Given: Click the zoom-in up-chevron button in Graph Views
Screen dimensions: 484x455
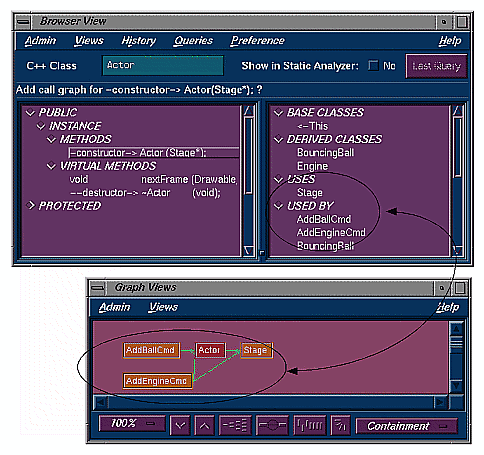Looking at the screenshot, I should (204, 425).
